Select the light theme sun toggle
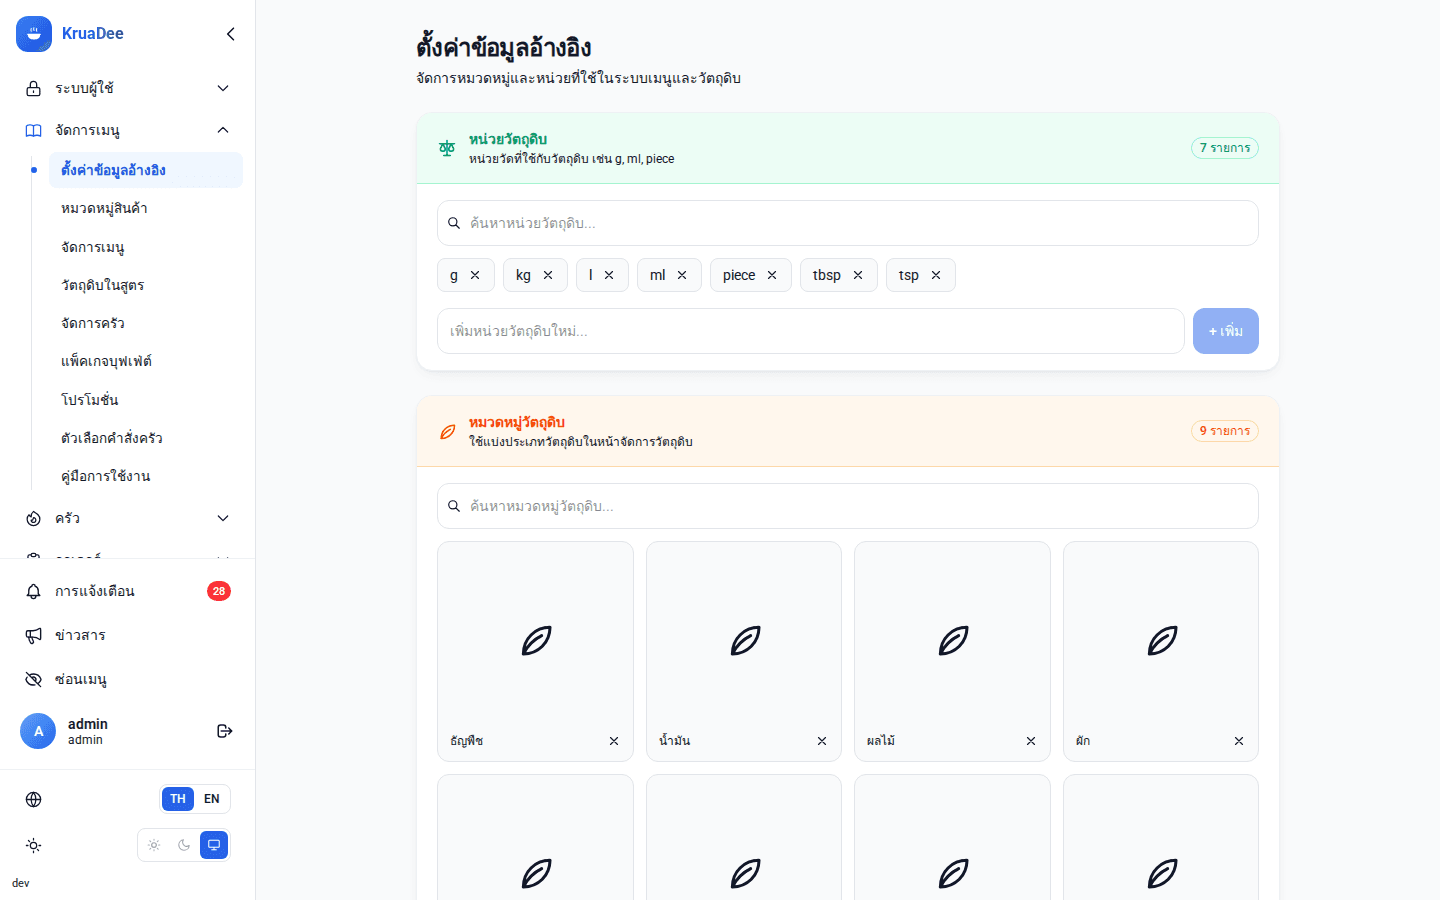The width and height of the screenshot is (1440, 900). click(x=154, y=845)
